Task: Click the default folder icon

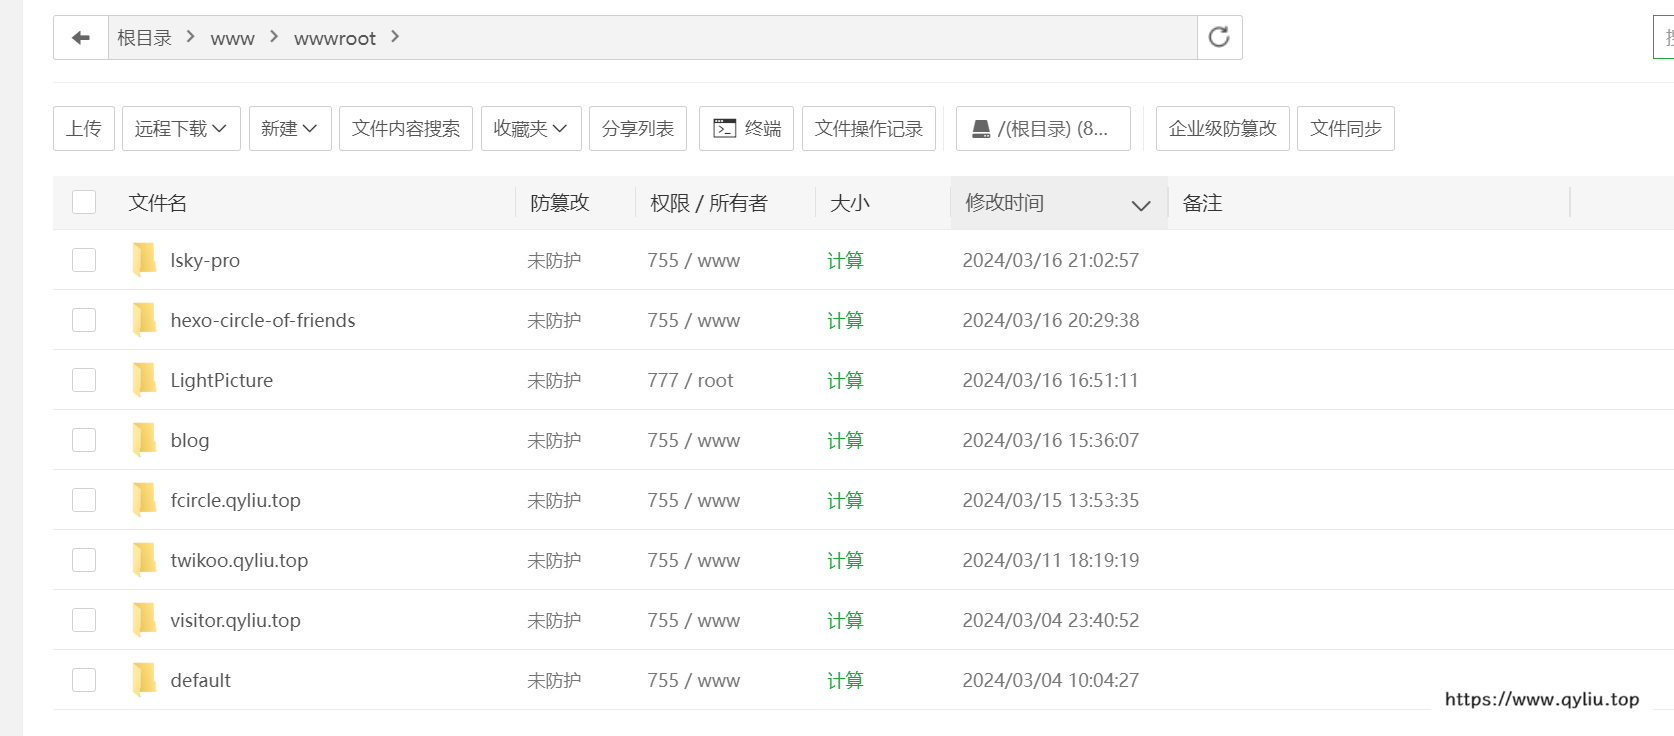Action: pos(144,680)
